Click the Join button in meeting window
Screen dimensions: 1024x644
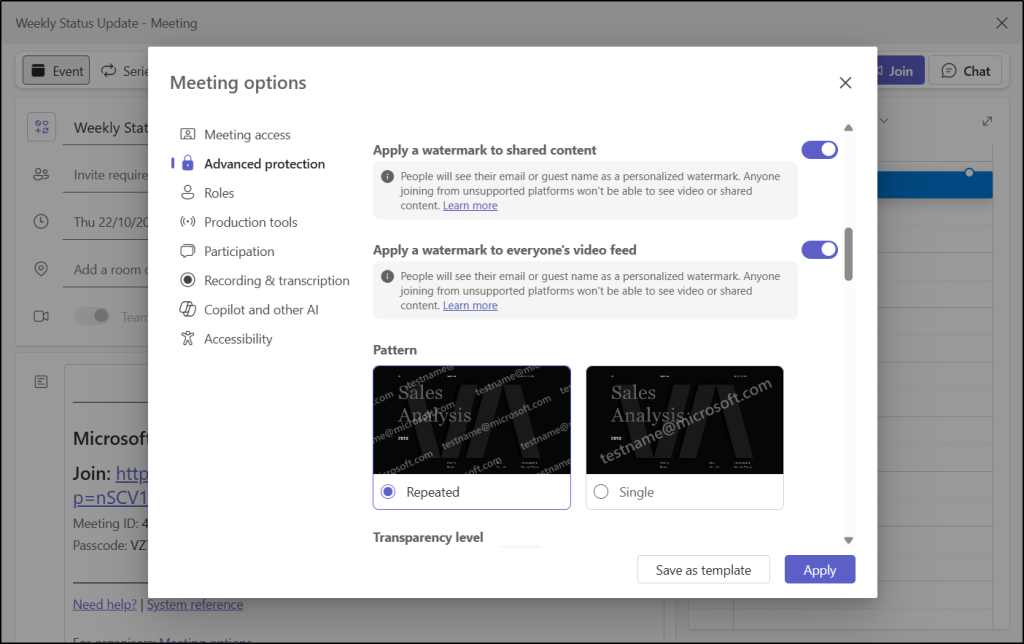[901, 71]
